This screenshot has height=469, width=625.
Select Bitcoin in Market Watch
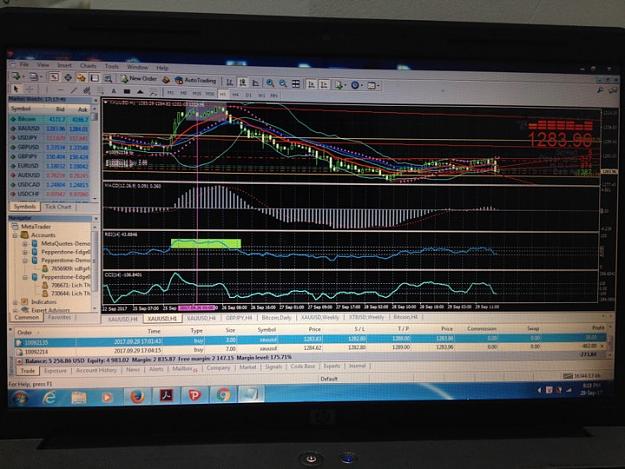(x=50, y=119)
